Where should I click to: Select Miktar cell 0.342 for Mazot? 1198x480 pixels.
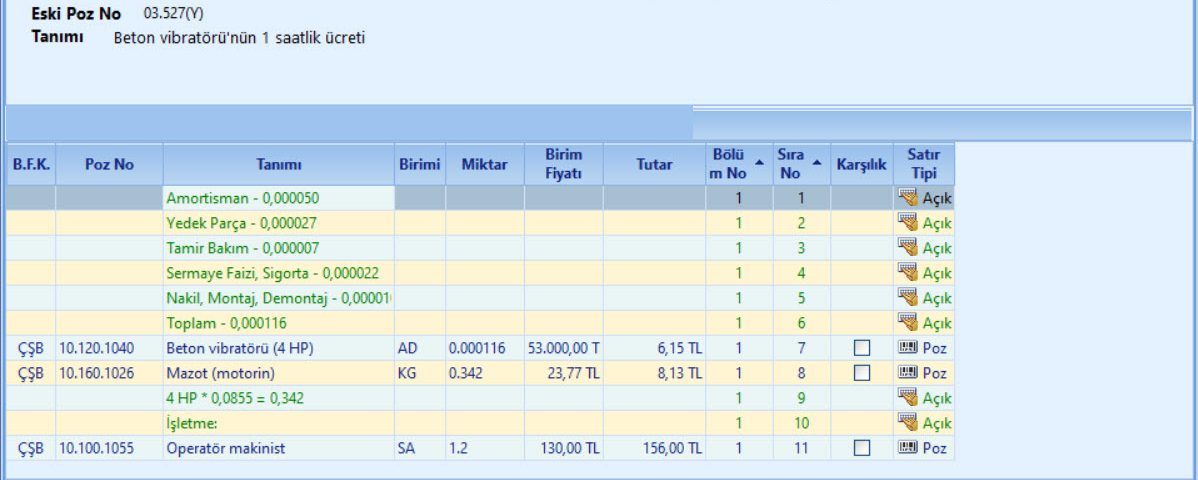point(484,373)
